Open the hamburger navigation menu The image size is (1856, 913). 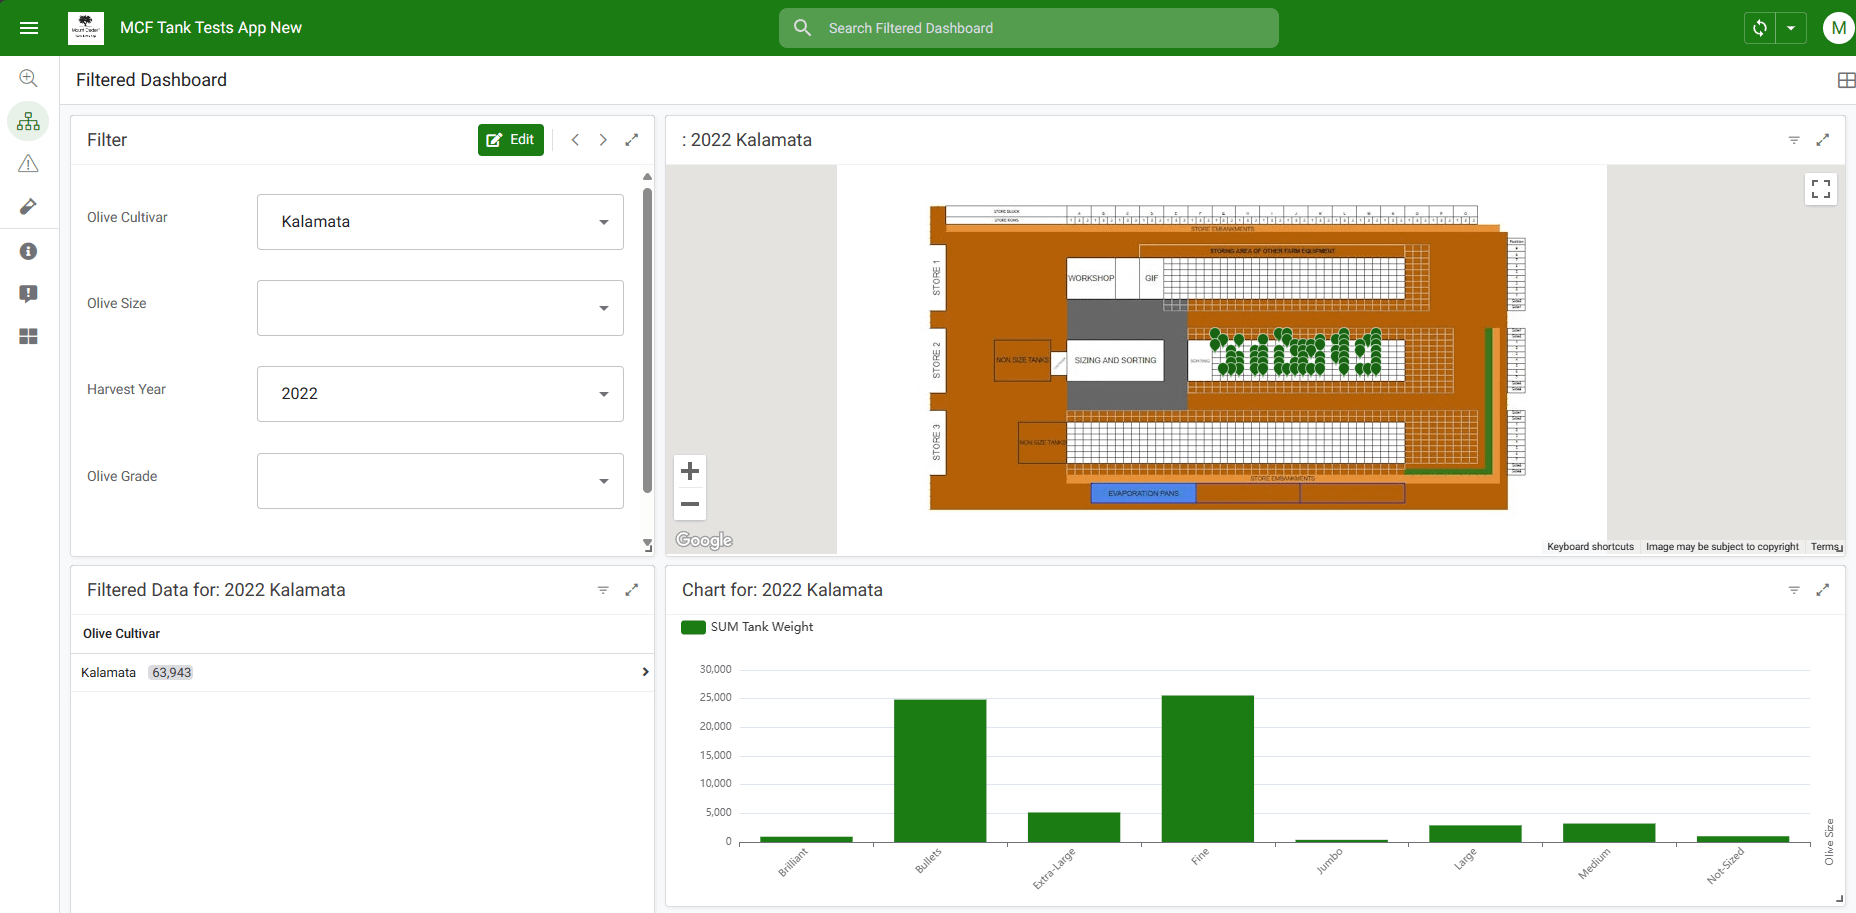click(29, 28)
